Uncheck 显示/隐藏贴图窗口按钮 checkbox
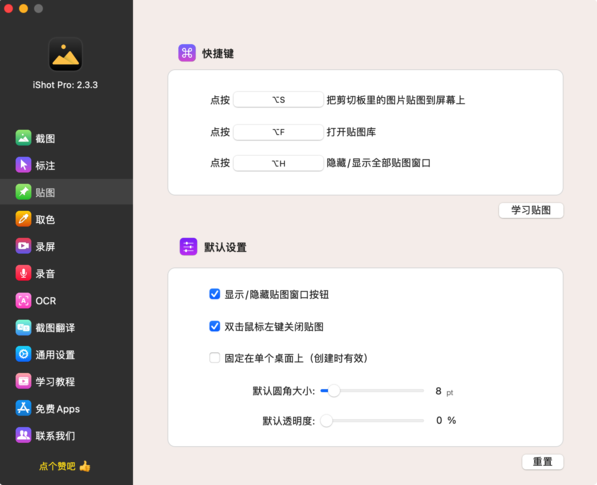Image resolution: width=597 pixels, height=485 pixels. pyautogui.click(x=215, y=294)
